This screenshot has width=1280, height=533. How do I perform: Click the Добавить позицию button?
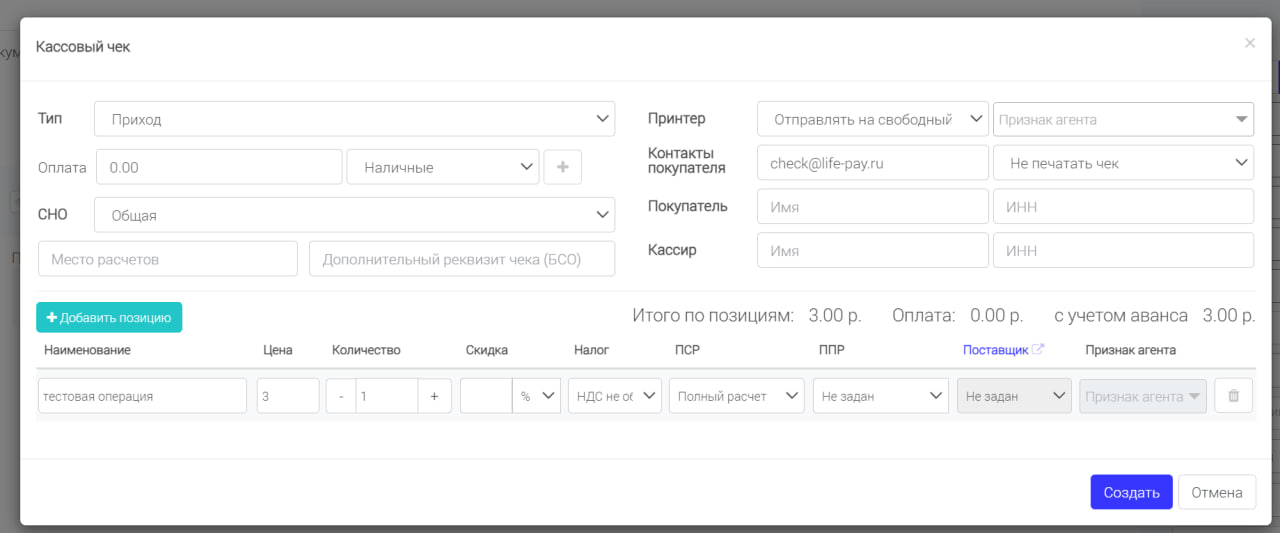point(109,317)
